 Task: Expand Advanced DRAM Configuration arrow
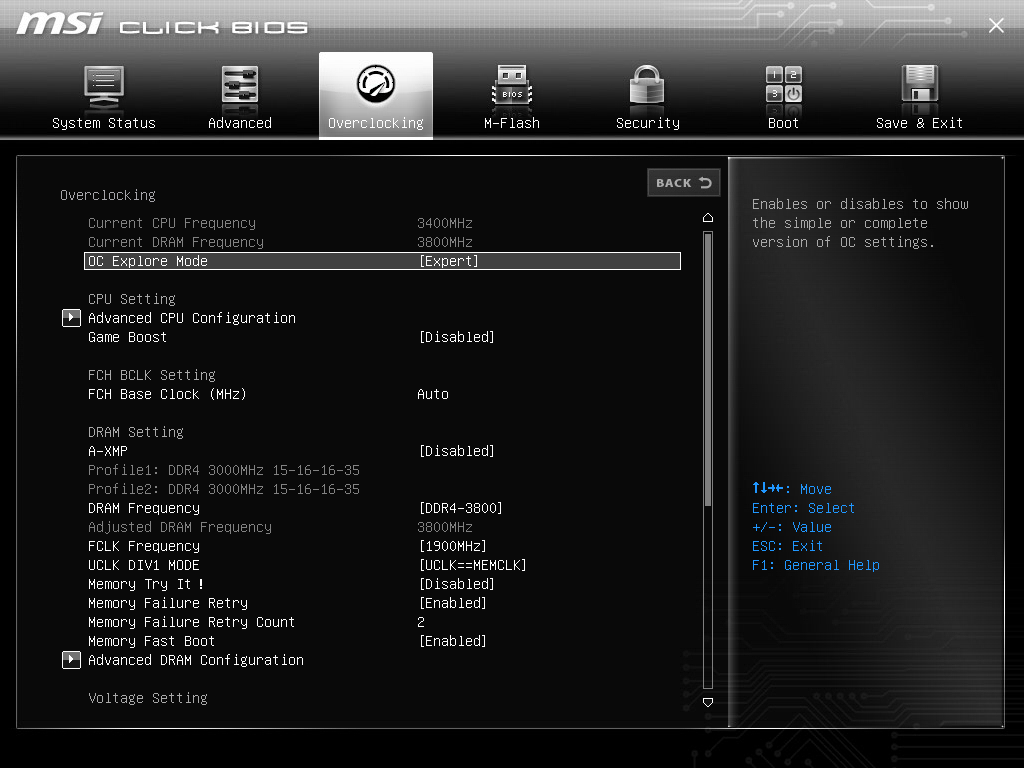click(71, 660)
